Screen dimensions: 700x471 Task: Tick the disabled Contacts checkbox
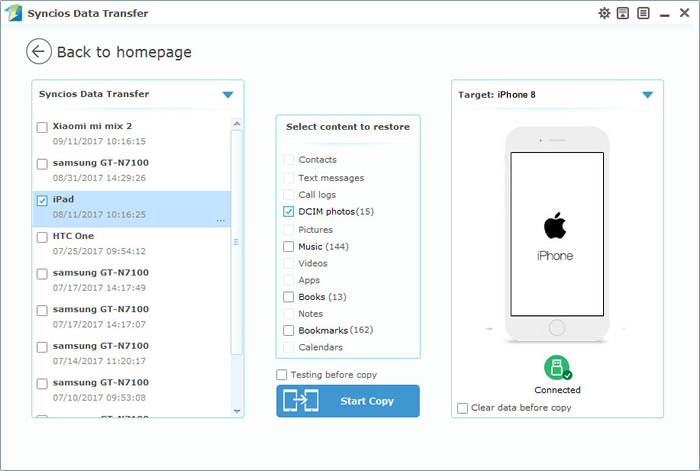[288, 160]
